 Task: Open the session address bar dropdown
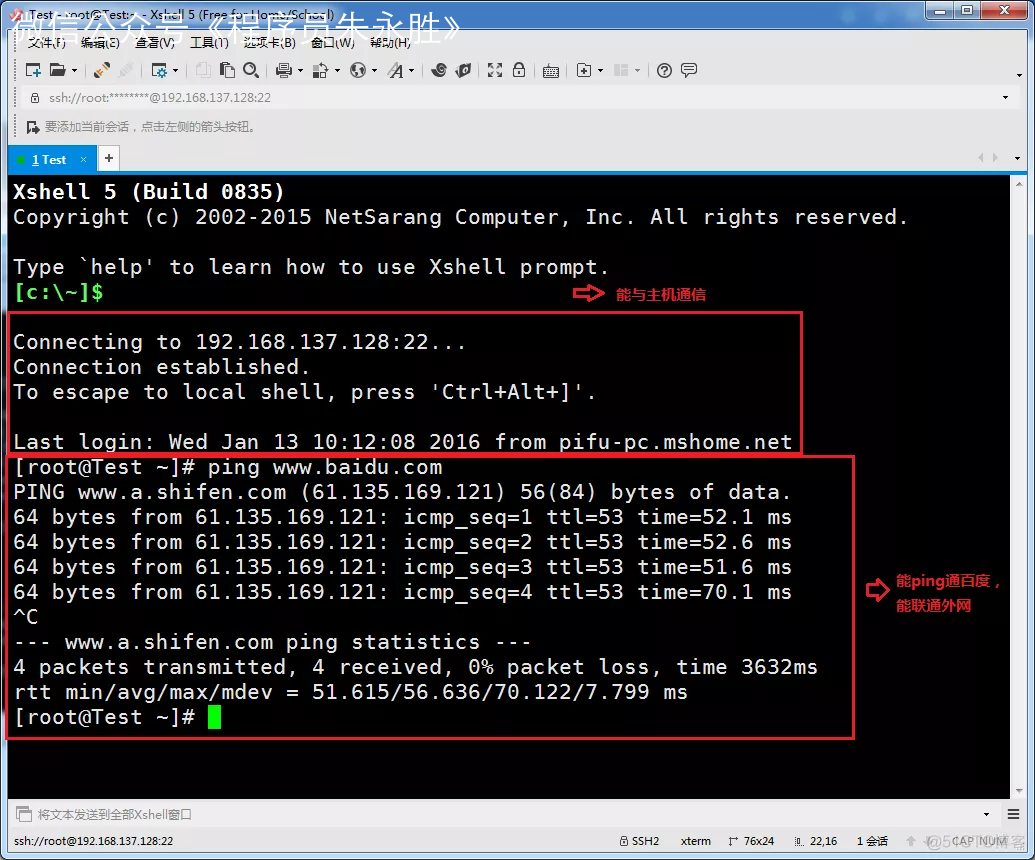click(x=1005, y=97)
